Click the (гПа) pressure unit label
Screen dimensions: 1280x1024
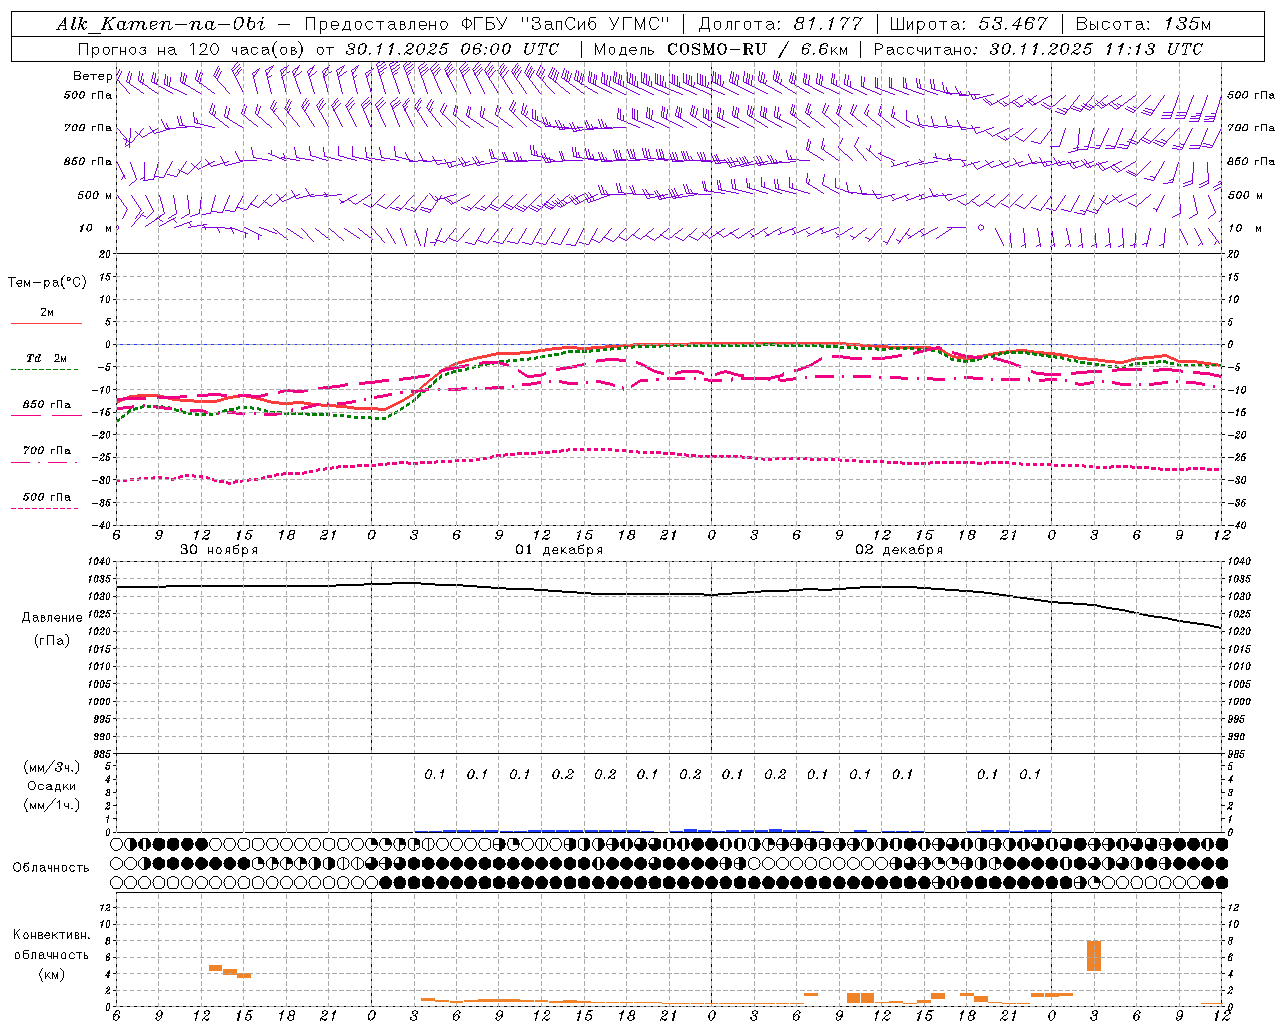[x=52, y=640]
